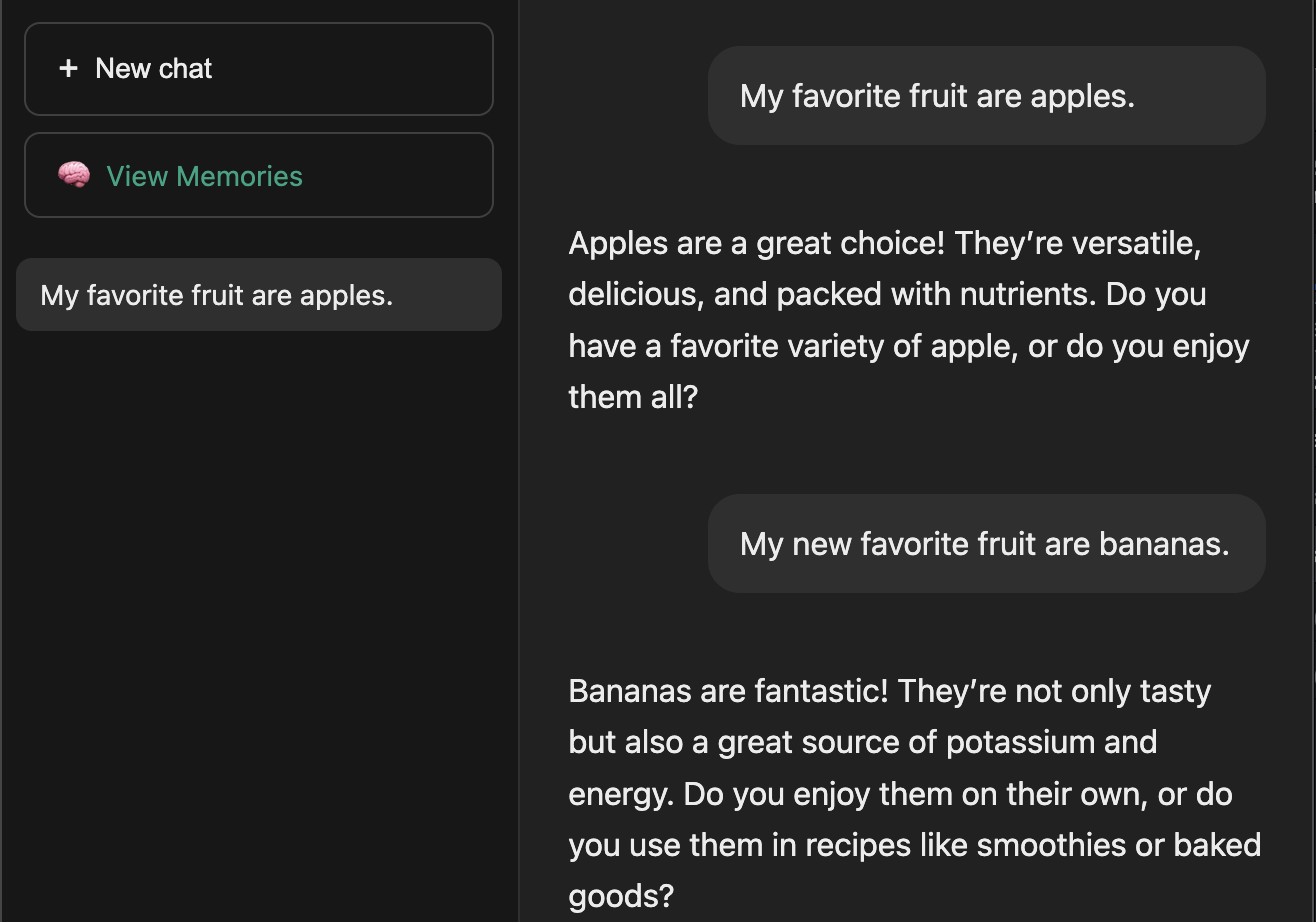This screenshot has height=922, width=1316.
Task: Click the brain icon for memories
Action: tap(74, 176)
